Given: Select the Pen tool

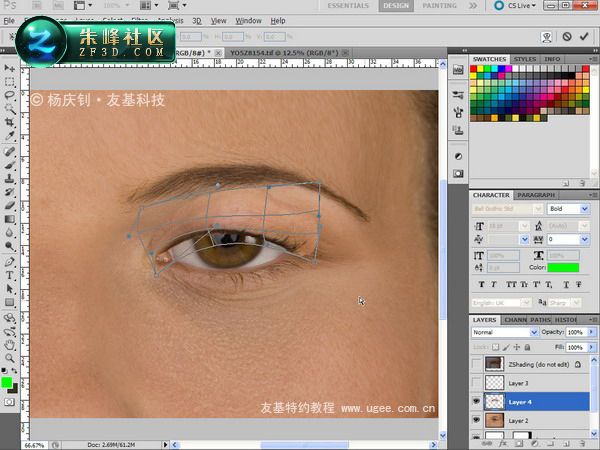Looking at the screenshot, I should point(10,262).
